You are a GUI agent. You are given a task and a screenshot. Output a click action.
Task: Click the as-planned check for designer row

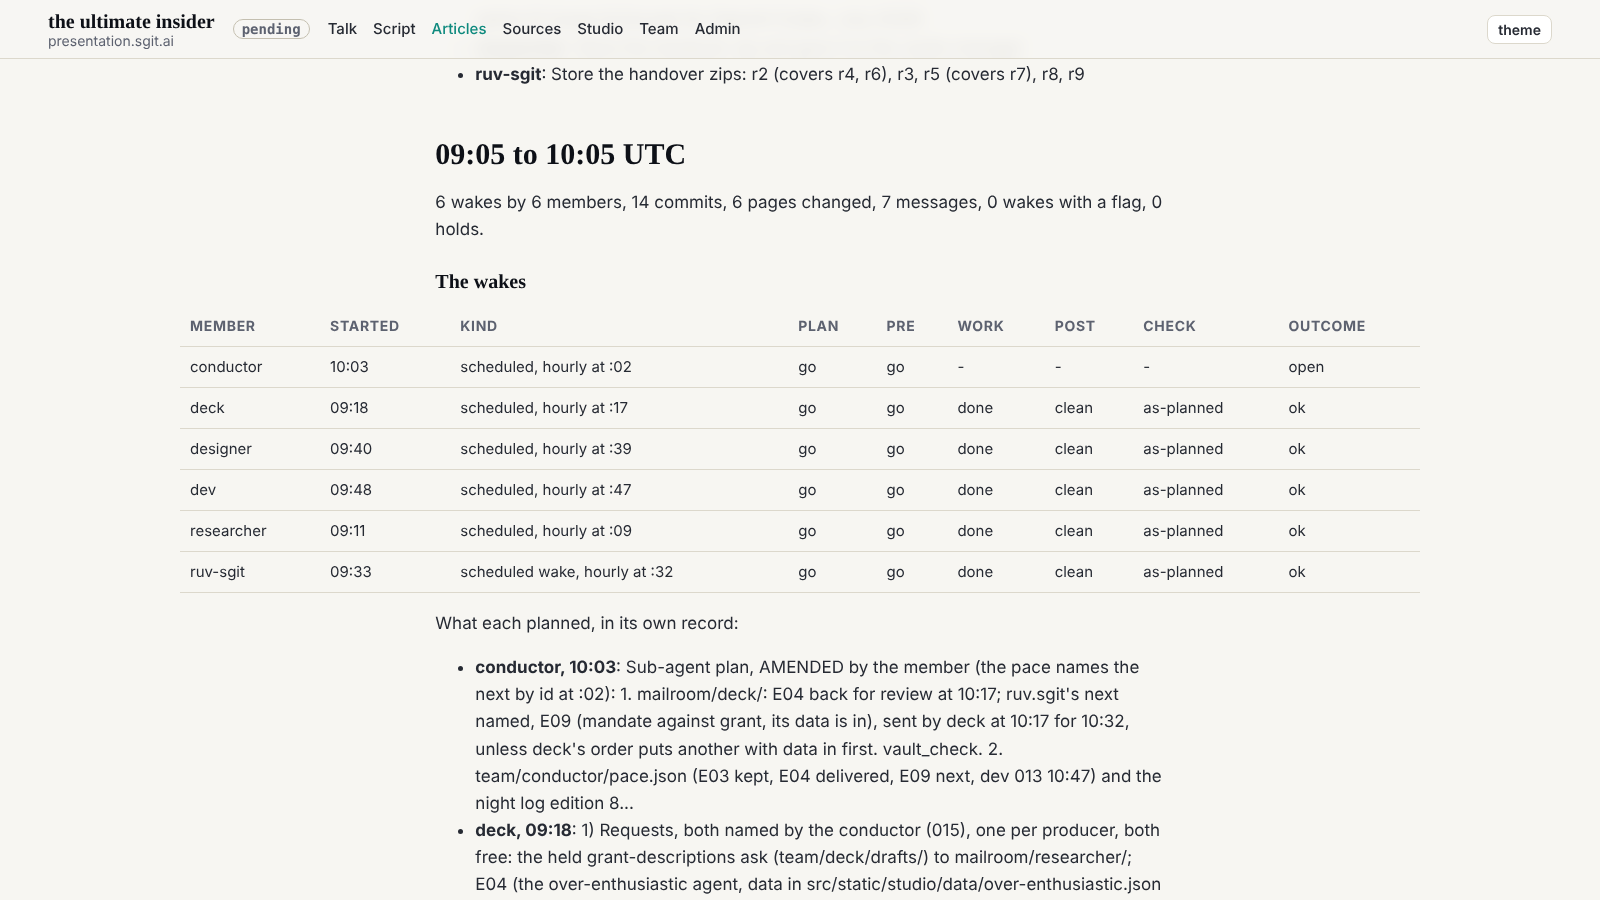[1183, 449]
